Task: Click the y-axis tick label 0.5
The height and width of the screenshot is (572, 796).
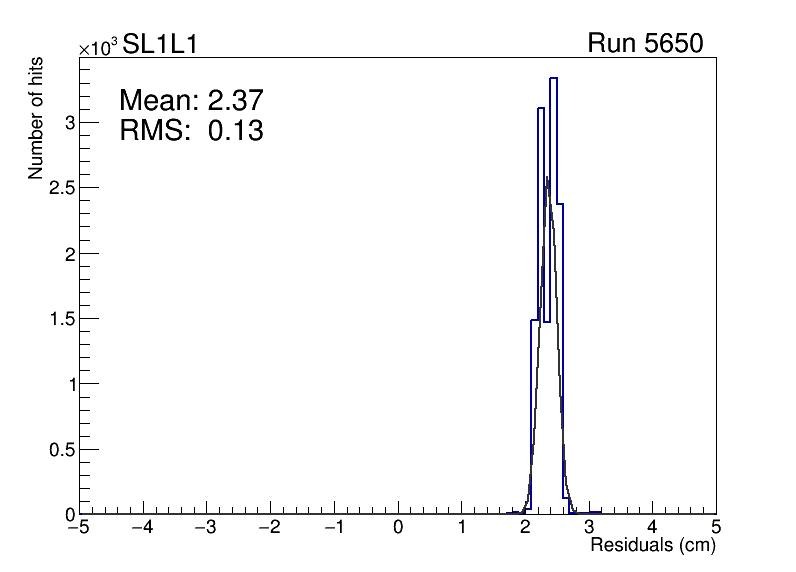Action: click(64, 449)
